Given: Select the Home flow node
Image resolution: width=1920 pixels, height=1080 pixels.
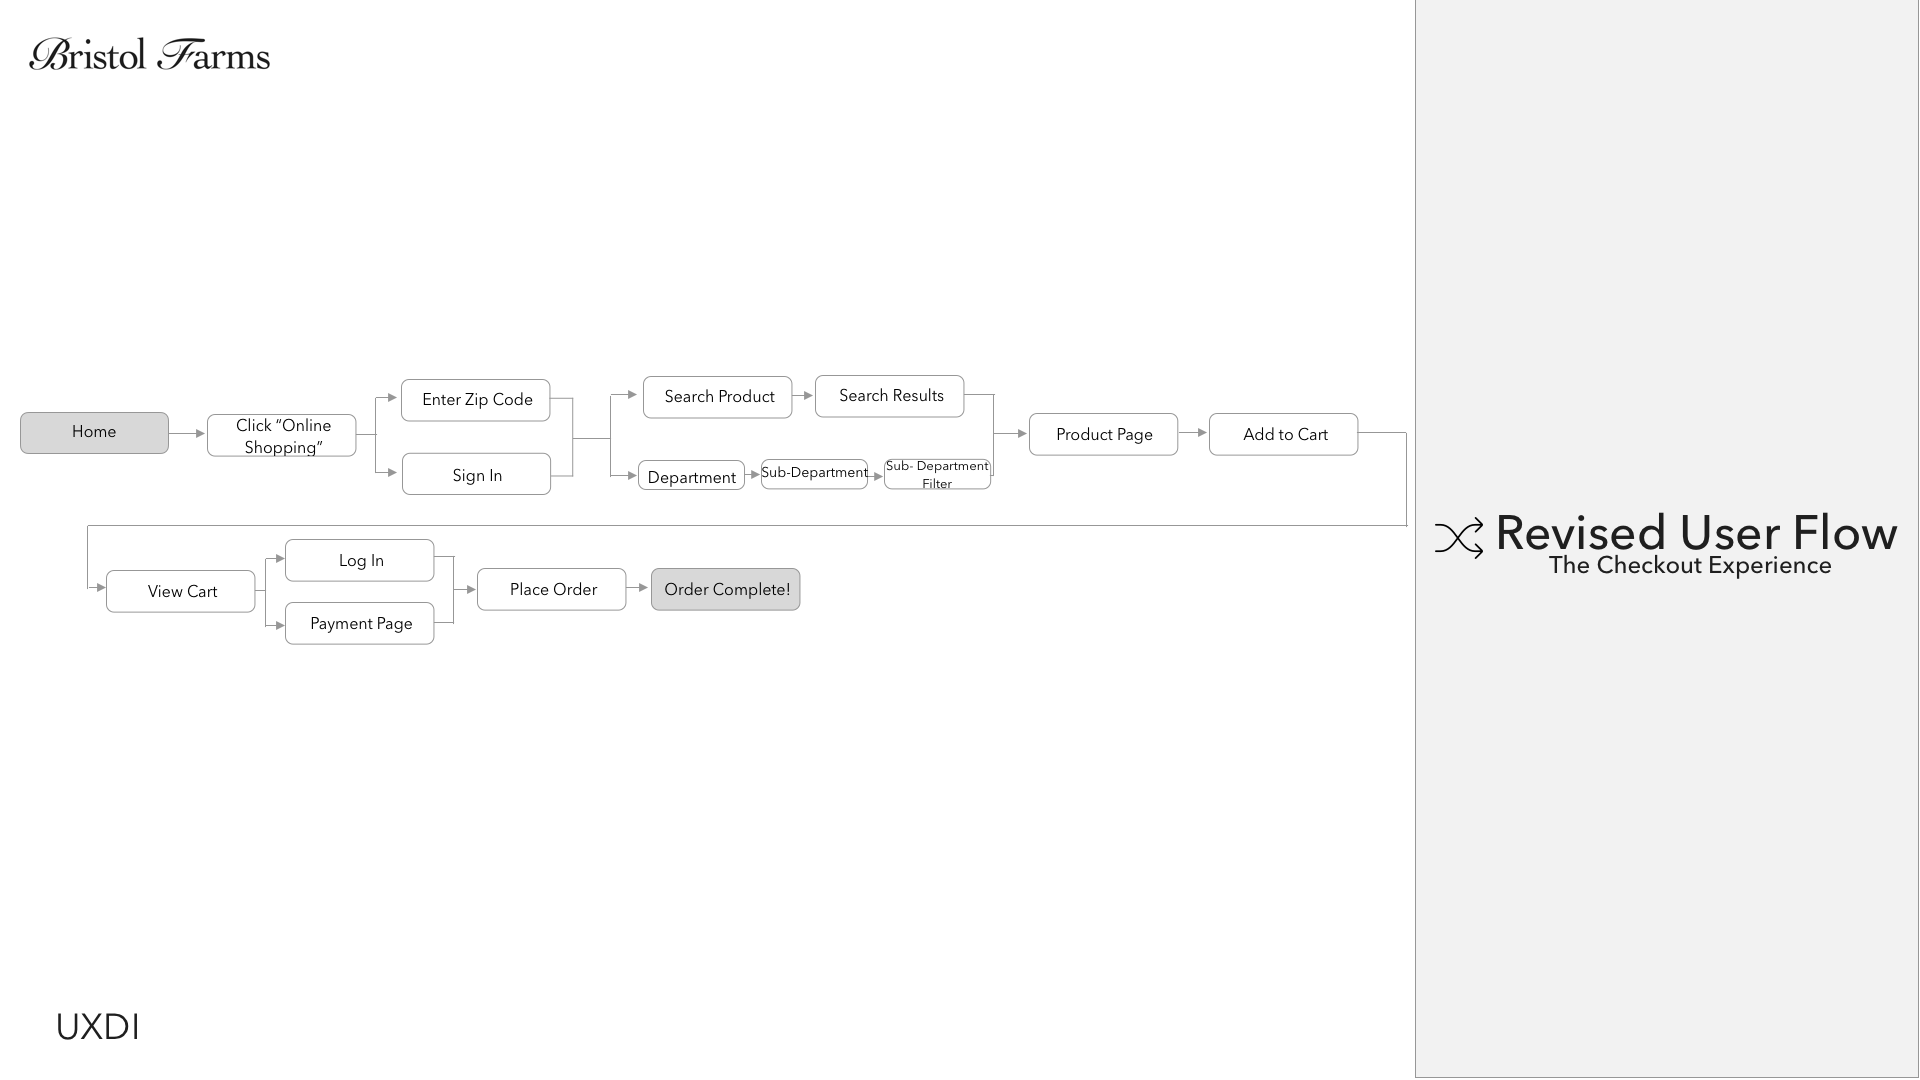Looking at the screenshot, I should pos(94,432).
